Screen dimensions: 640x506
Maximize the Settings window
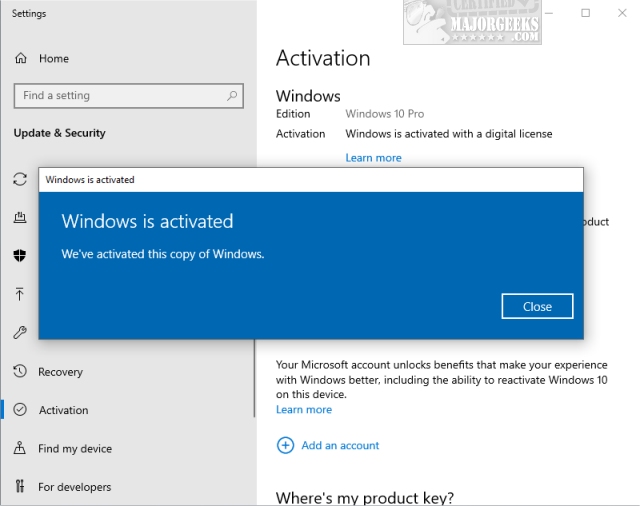pyautogui.click(x=585, y=13)
